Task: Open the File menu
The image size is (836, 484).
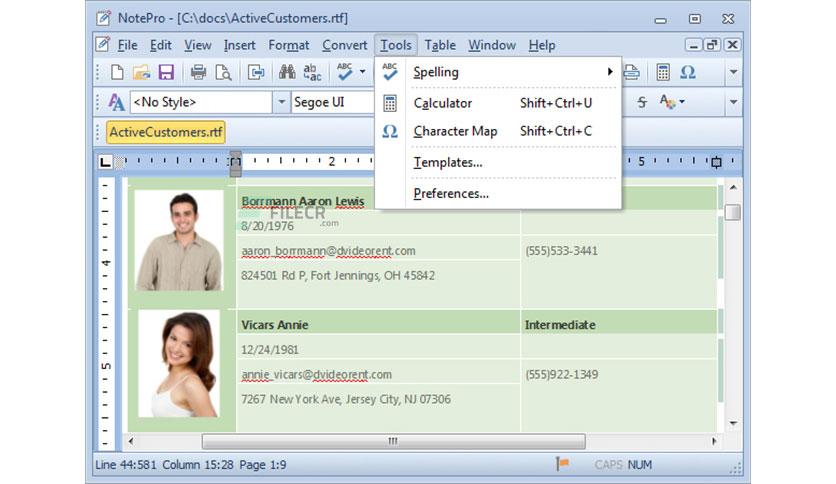Action: pyautogui.click(x=127, y=45)
